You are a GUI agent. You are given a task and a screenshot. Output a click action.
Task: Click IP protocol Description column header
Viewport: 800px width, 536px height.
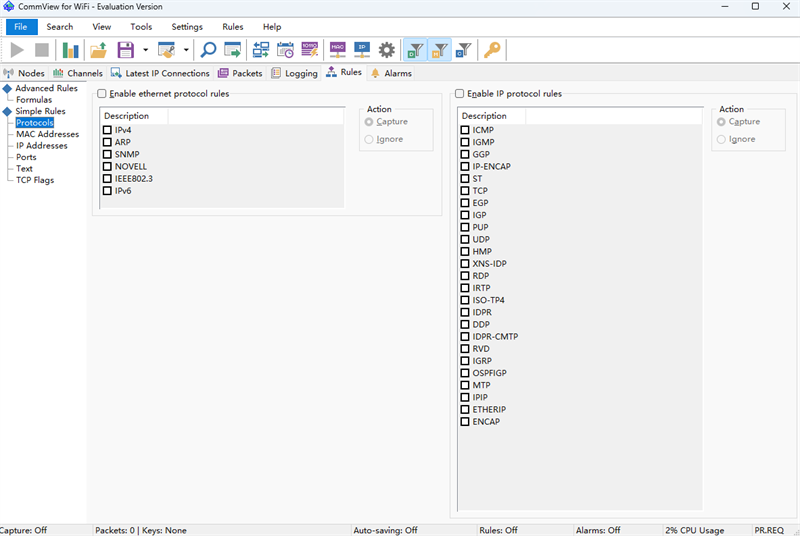pyautogui.click(x=492, y=116)
